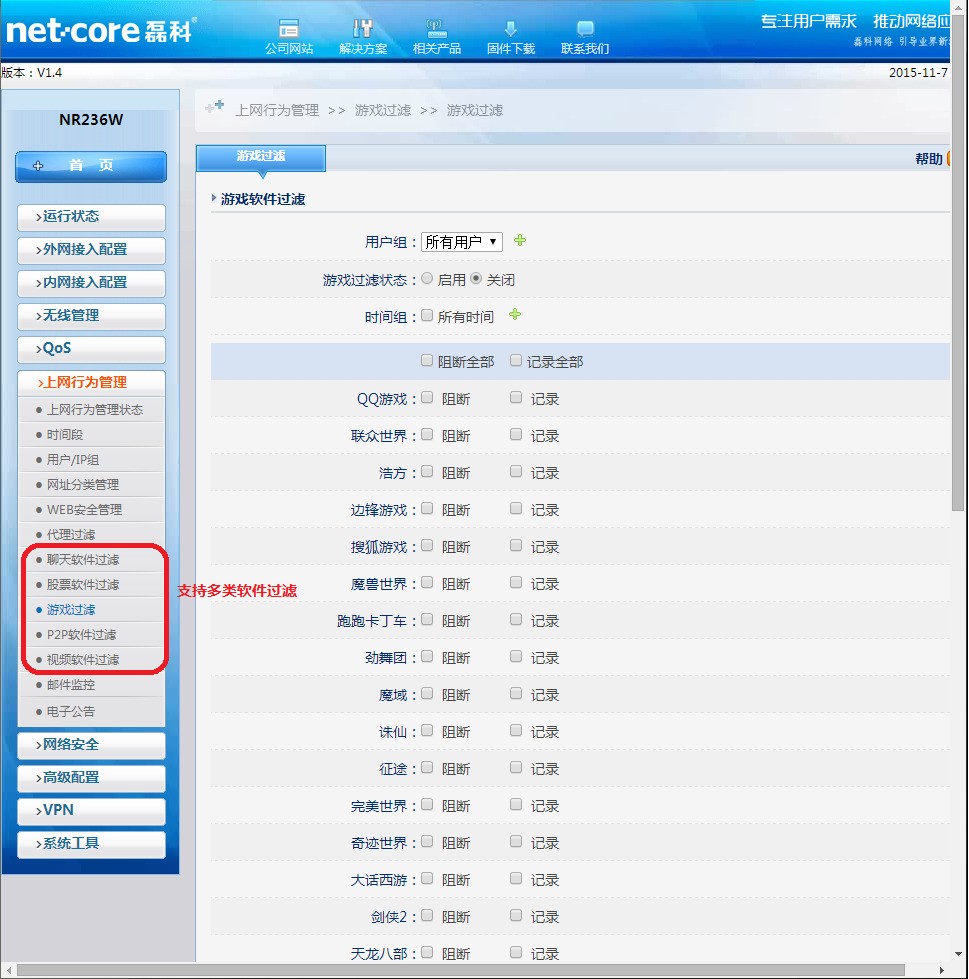Open the 公司网站 icon in header
The height and width of the screenshot is (979, 969).
coord(288,29)
